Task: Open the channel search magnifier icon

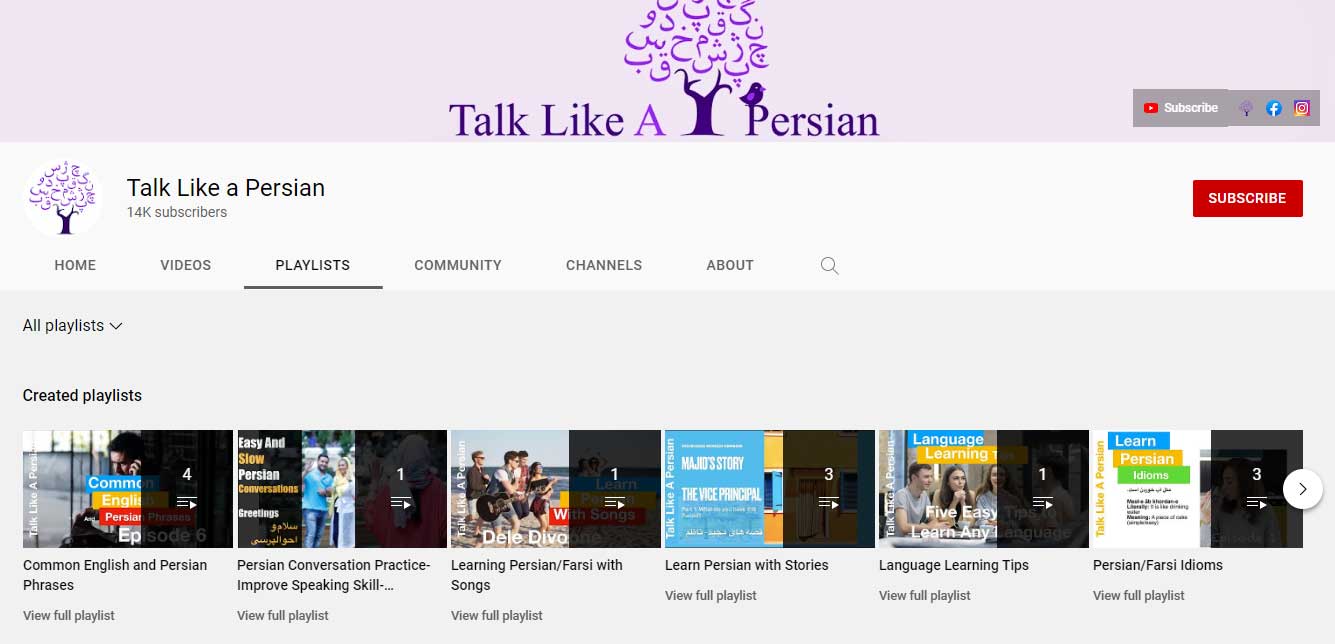Action: tap(829, 265)
